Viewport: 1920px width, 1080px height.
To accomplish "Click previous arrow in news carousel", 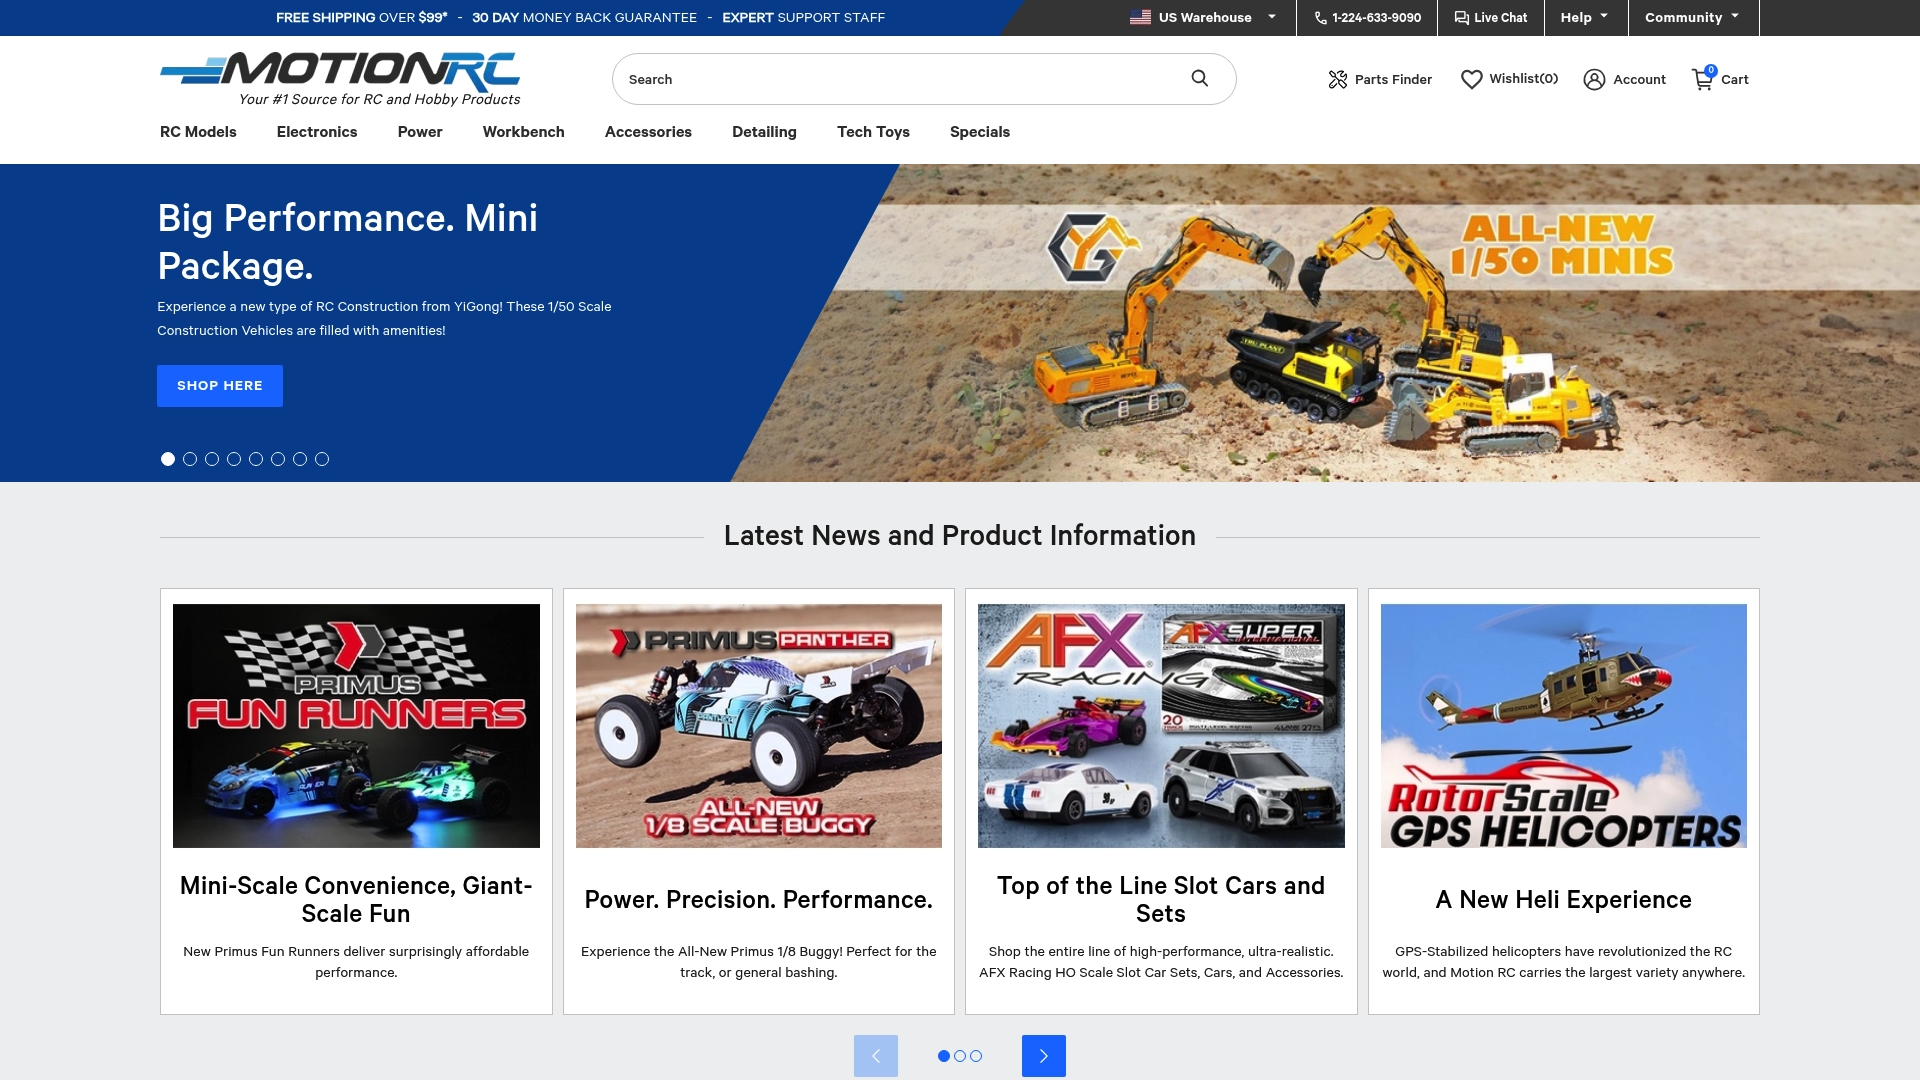I will click(x=876, y=1056).
